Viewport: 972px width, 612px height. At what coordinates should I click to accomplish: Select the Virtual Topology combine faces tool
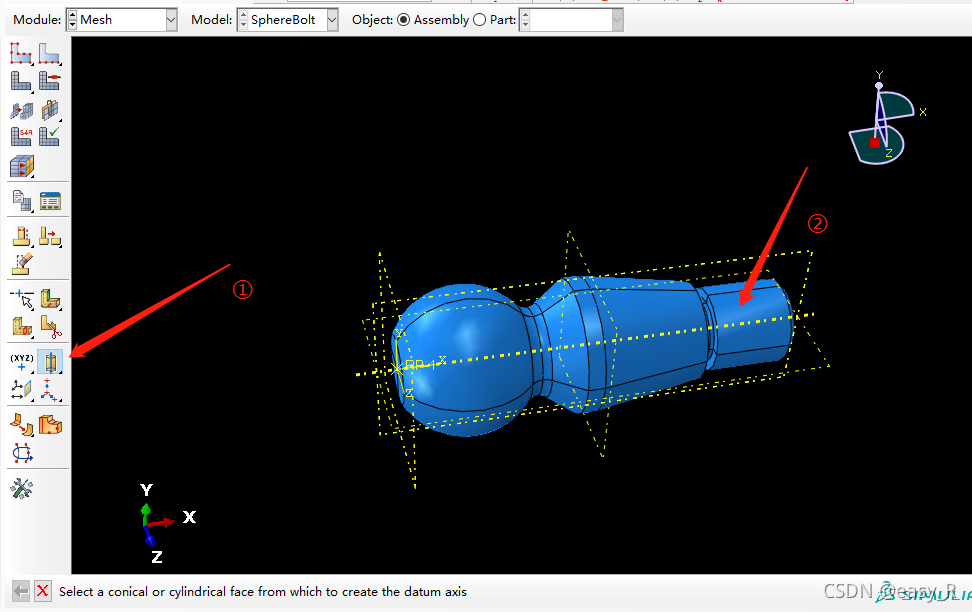click(22, 425)
